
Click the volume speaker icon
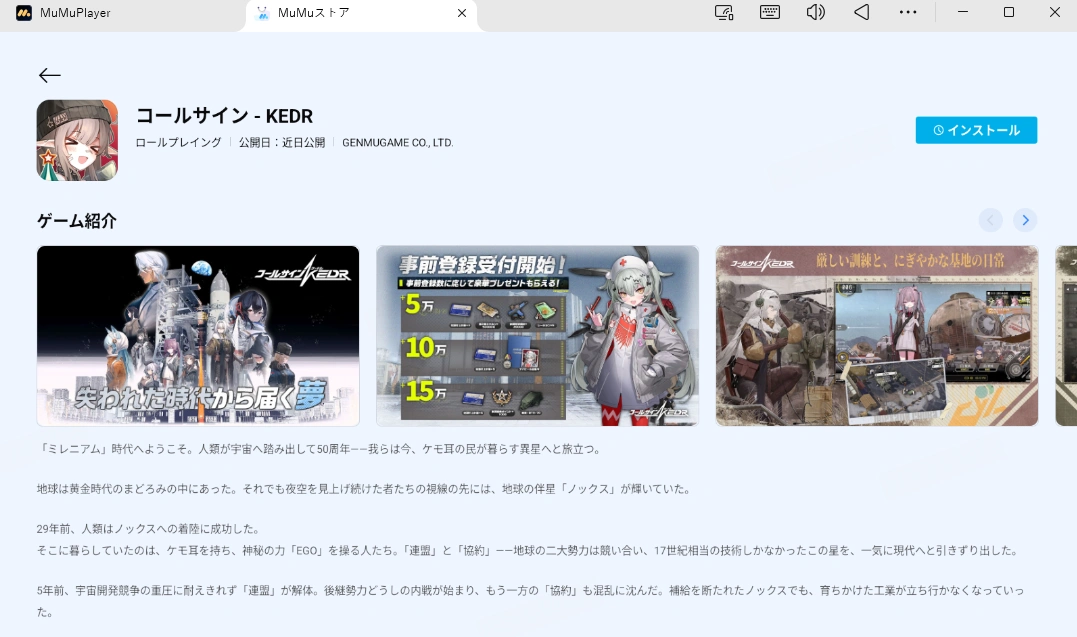pos(815,12)
